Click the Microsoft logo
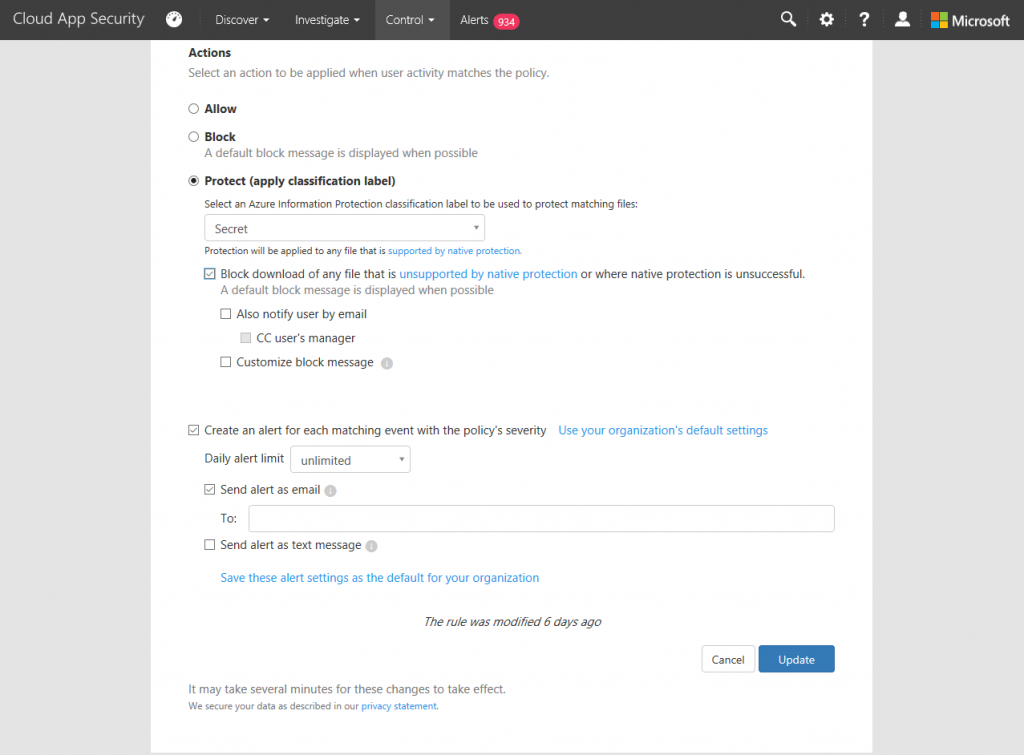 tap(968, 19)
